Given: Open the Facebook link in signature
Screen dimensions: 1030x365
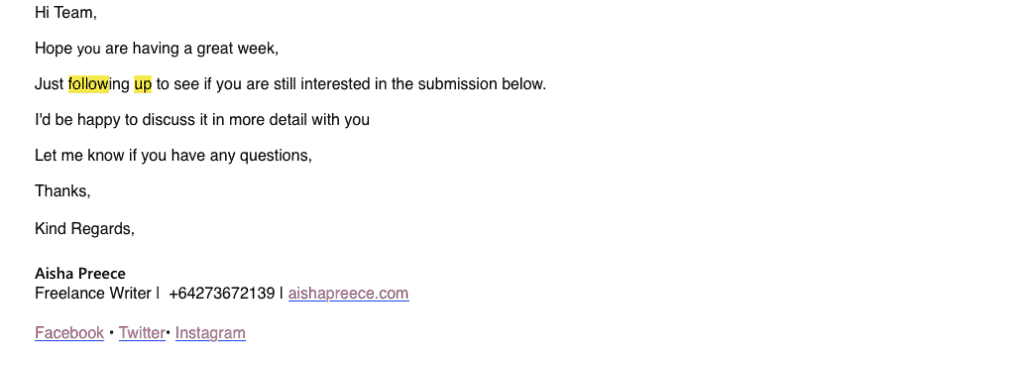Looking at the screenshot, I should 69,333.
